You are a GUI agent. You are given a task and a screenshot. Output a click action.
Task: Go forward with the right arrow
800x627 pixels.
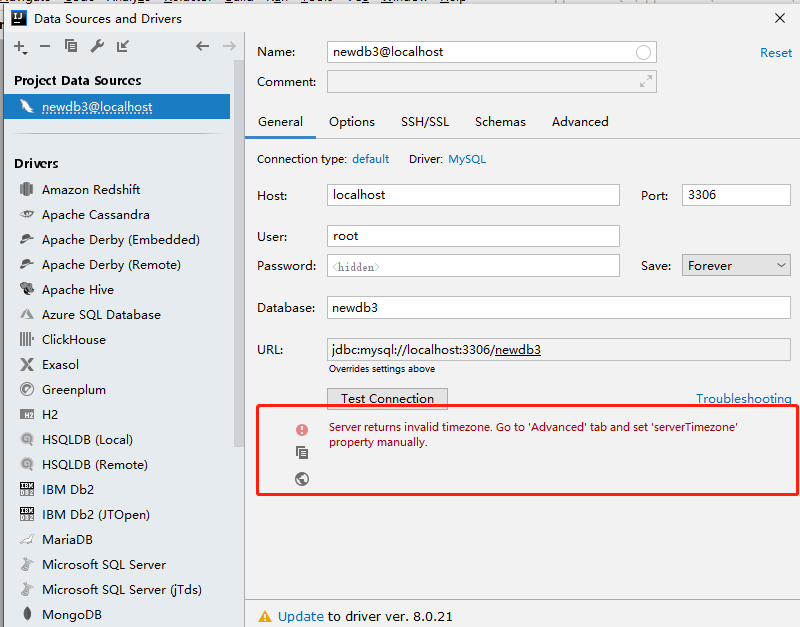(x=229, y=46)
